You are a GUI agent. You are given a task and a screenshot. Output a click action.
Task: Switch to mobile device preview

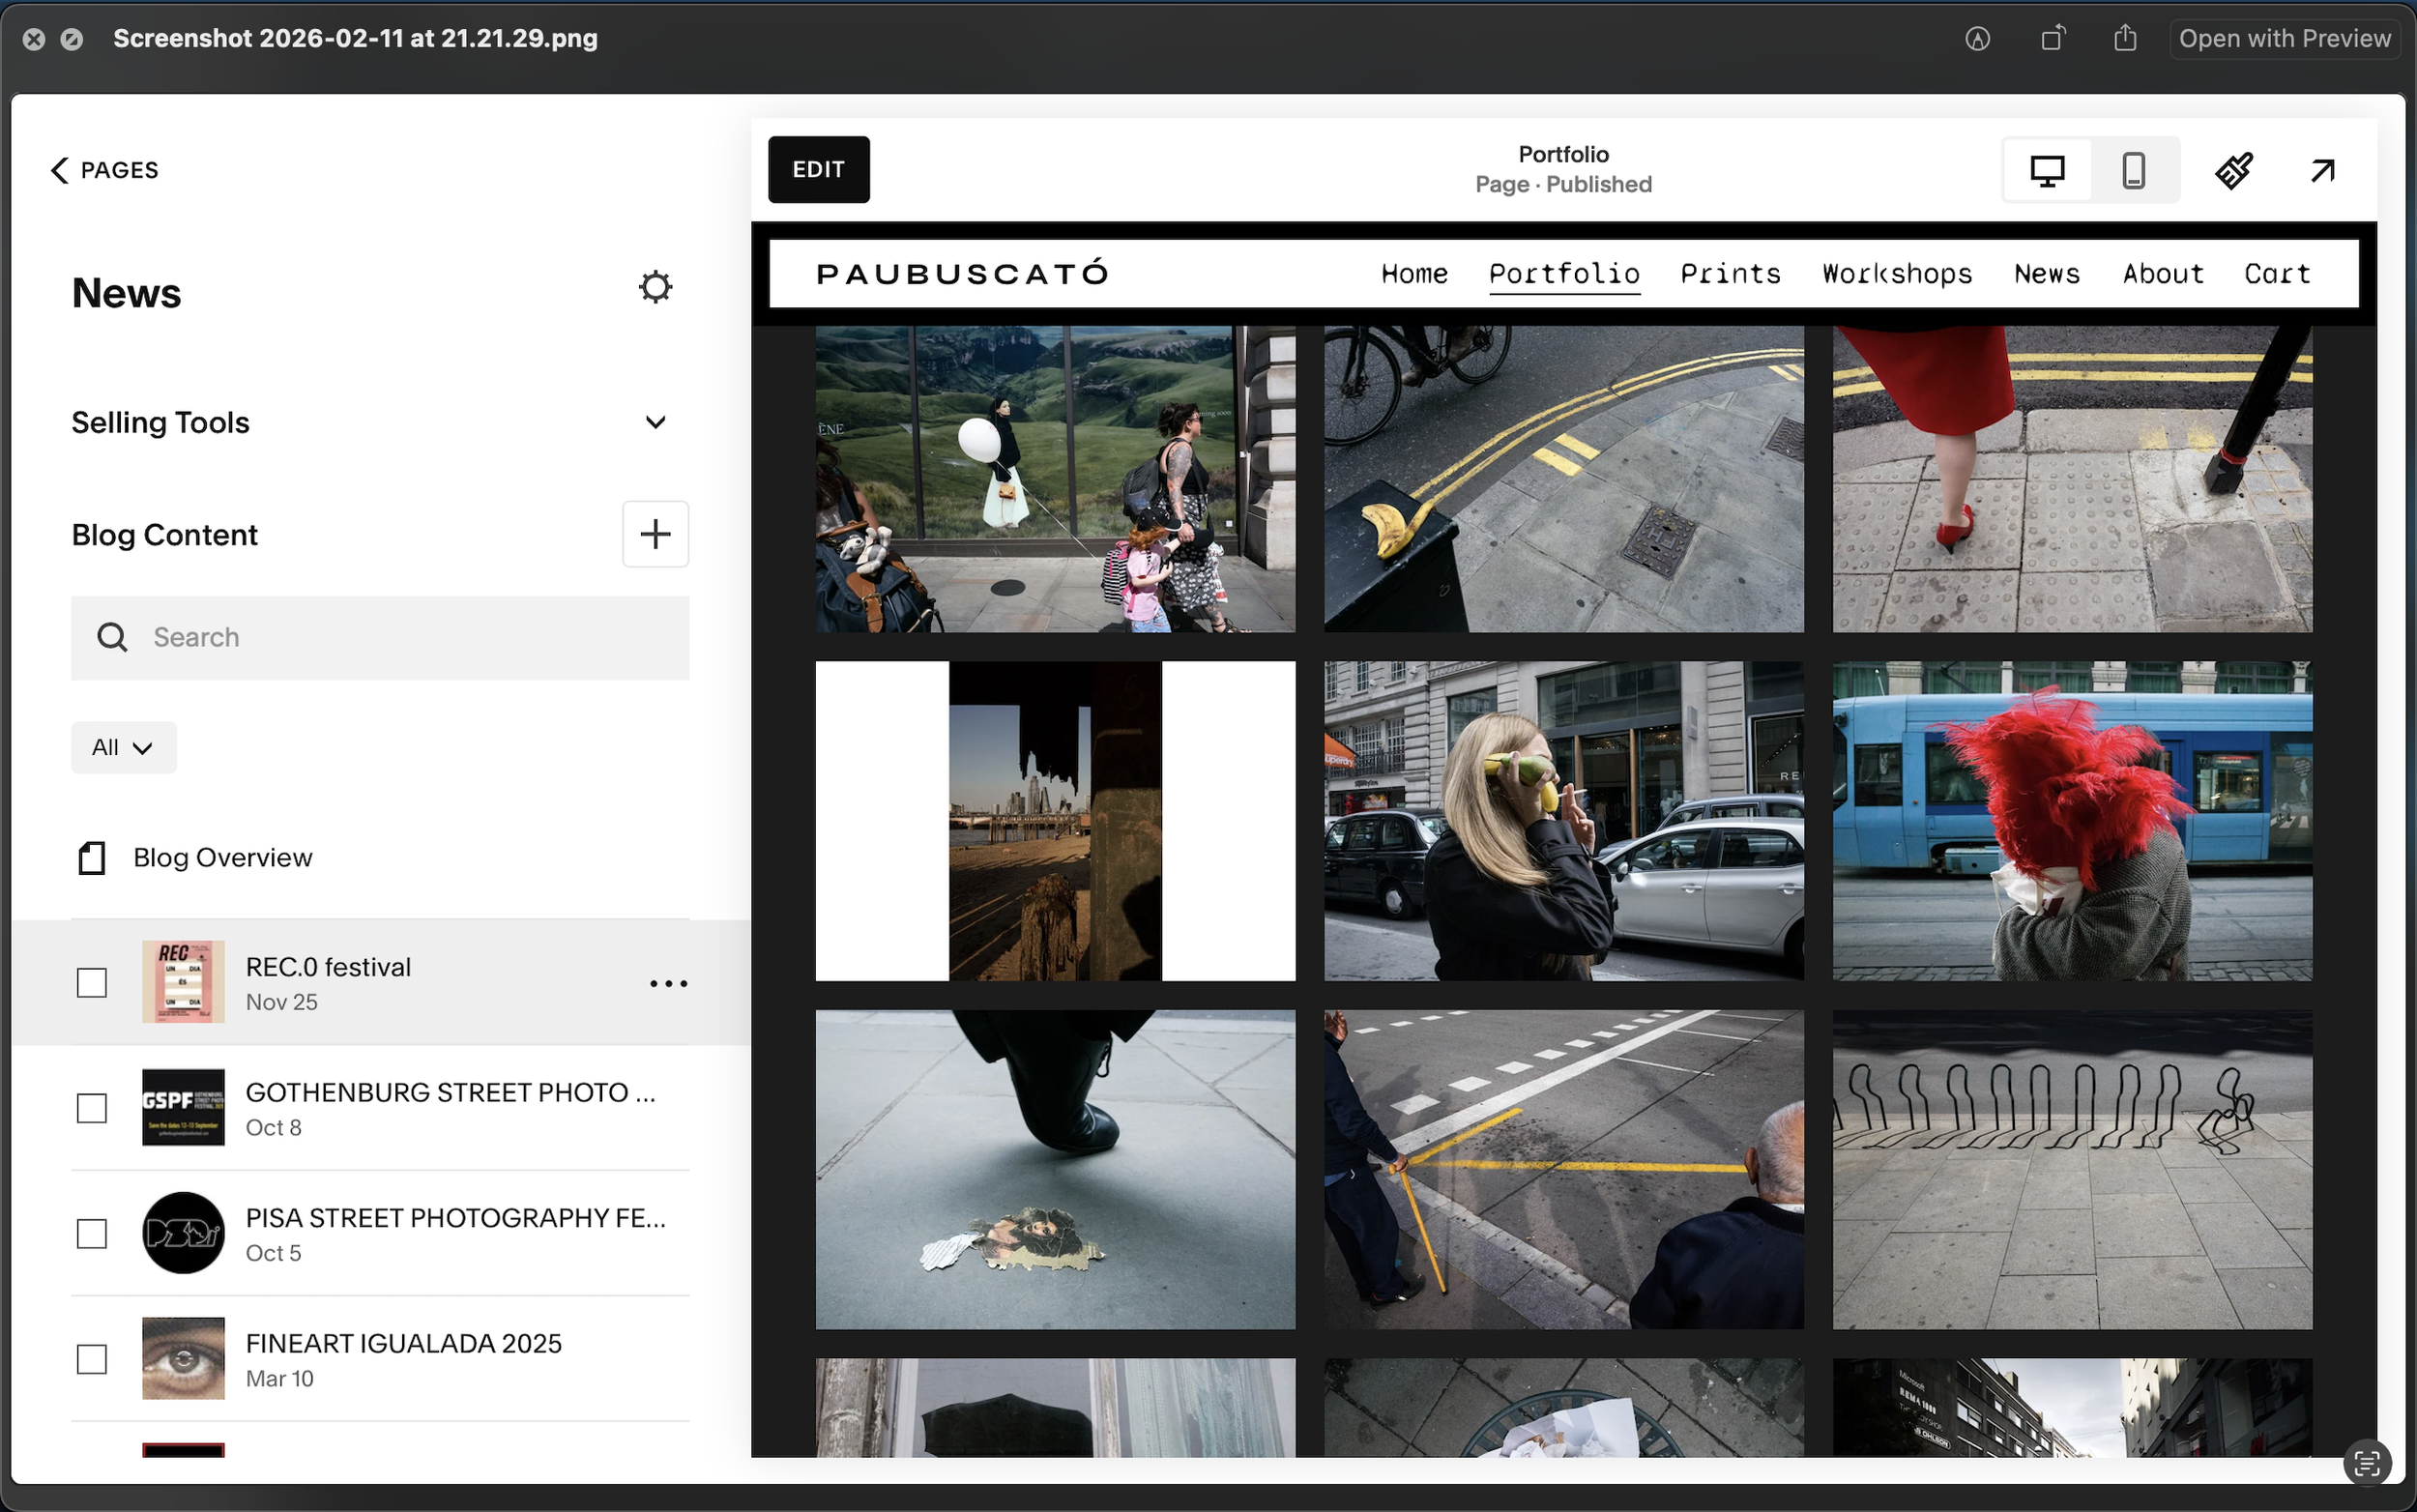pyautogui.click(x=2133, y=170)
